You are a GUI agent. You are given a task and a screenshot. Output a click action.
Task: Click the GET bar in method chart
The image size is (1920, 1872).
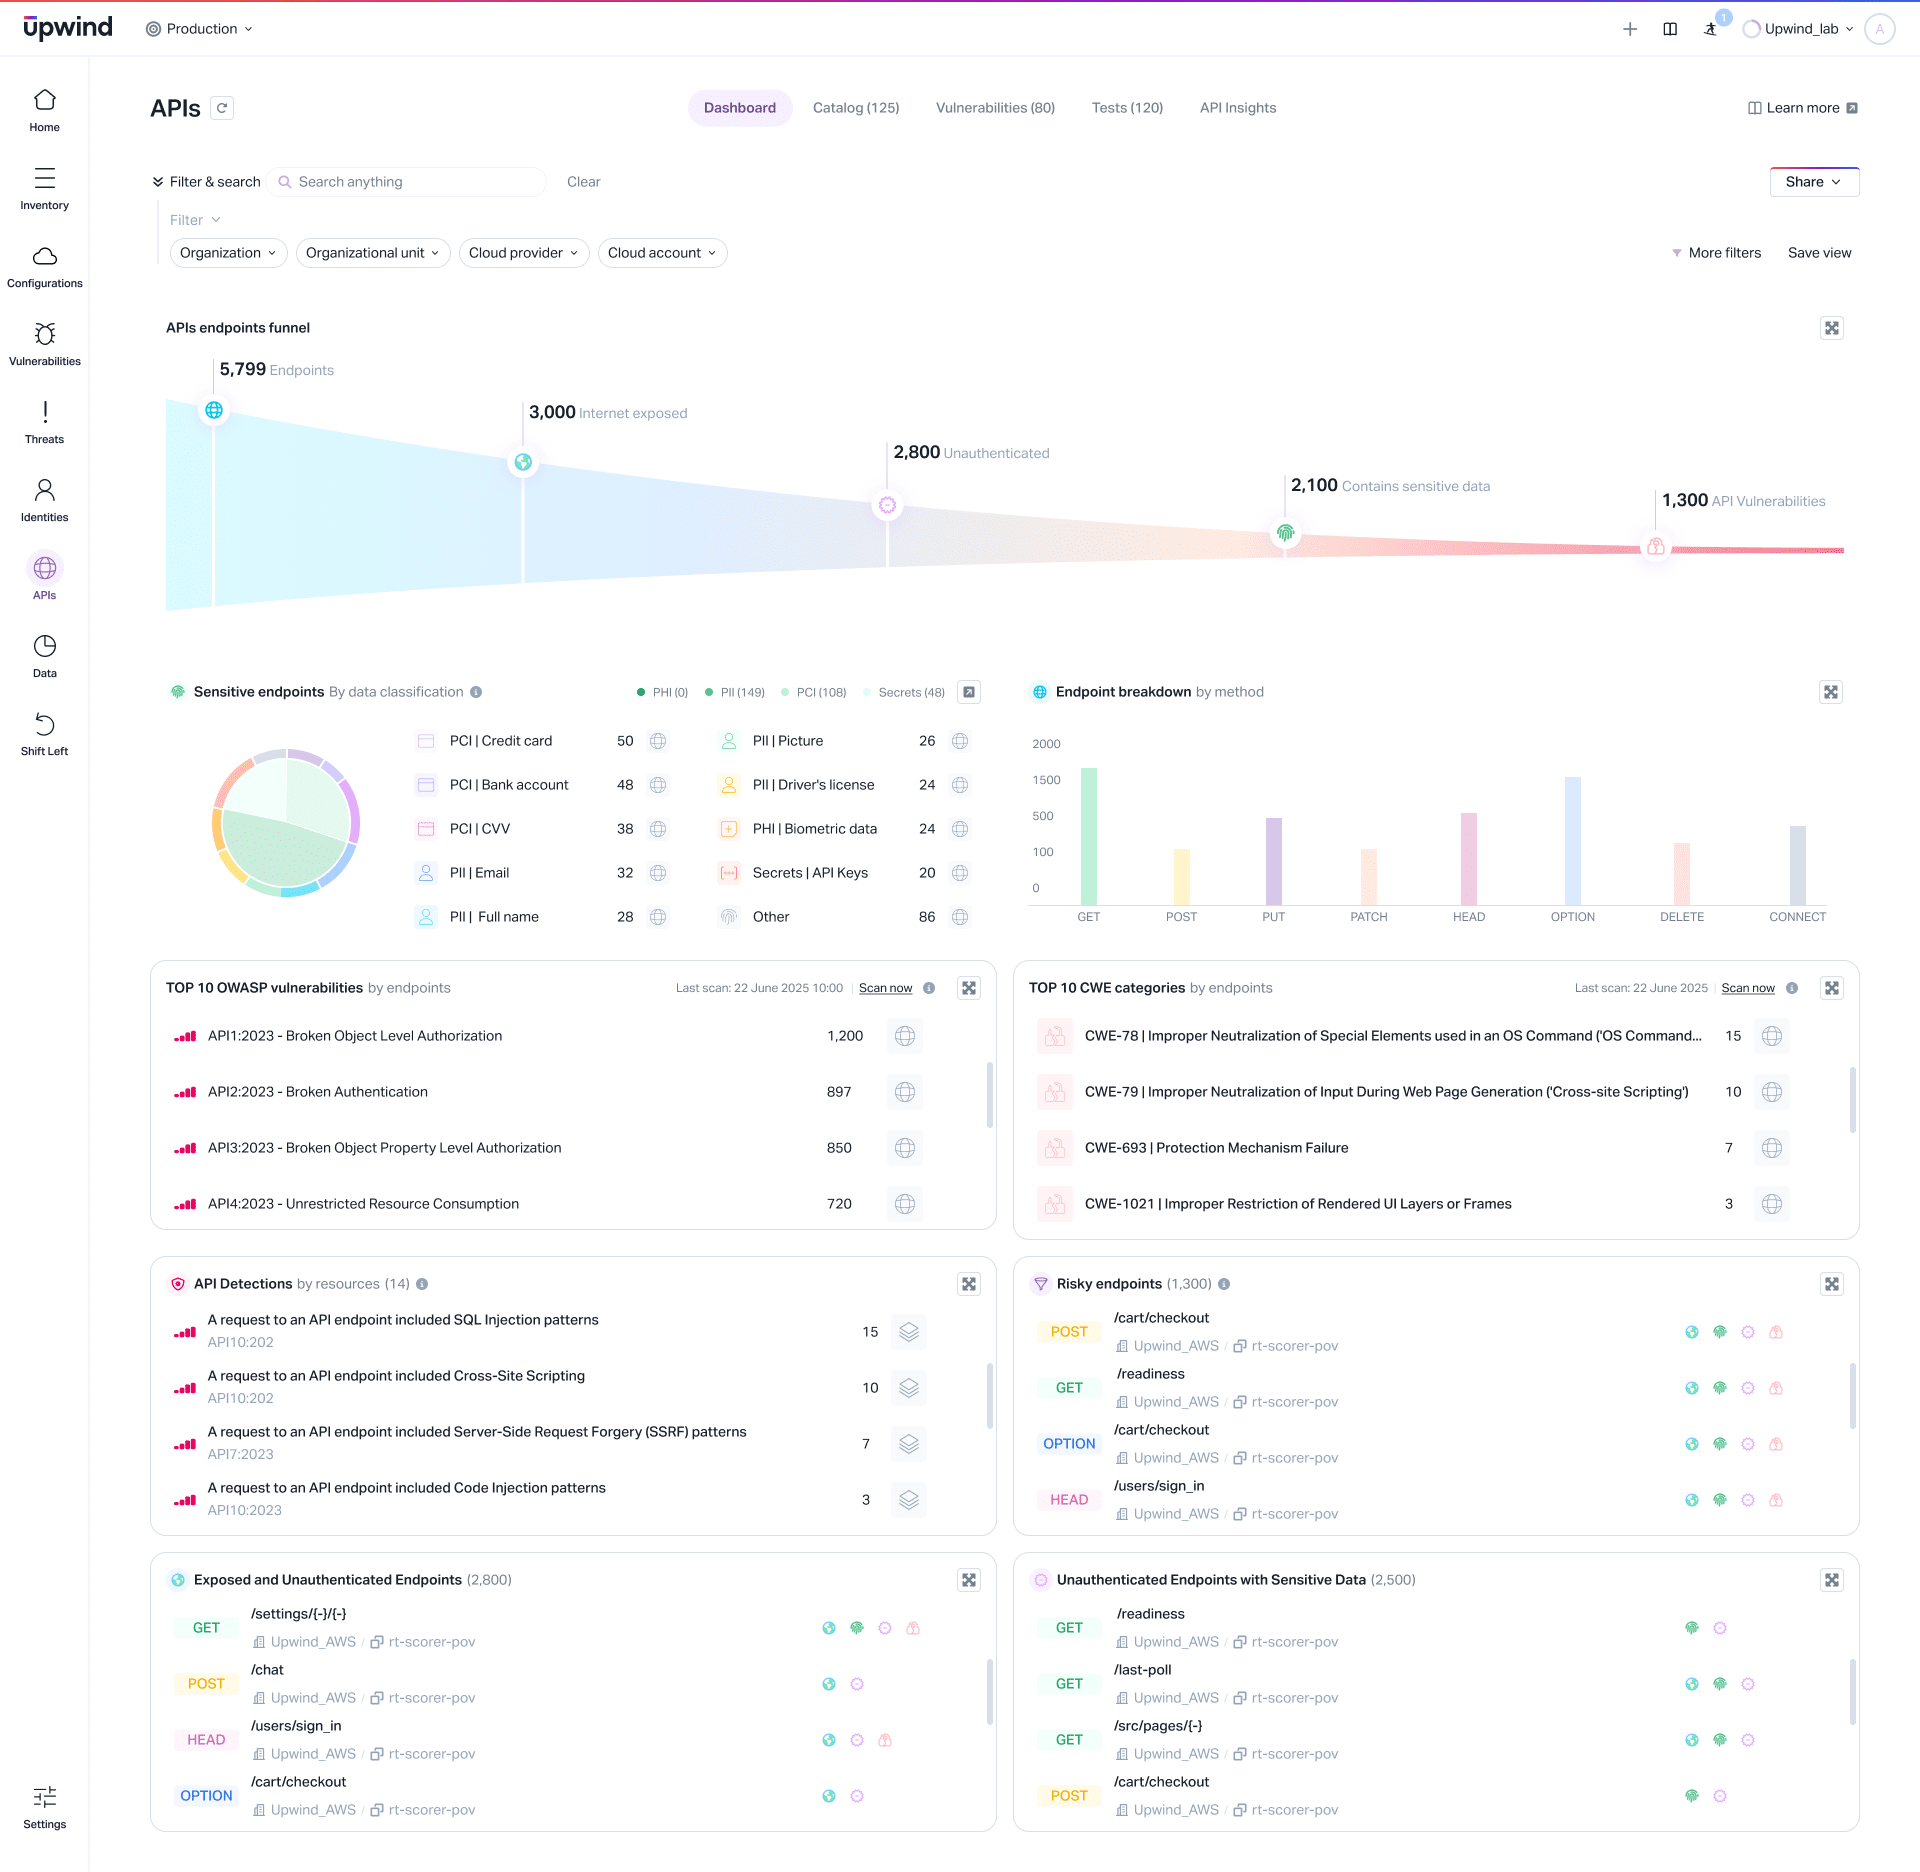tap(1089, 836)
